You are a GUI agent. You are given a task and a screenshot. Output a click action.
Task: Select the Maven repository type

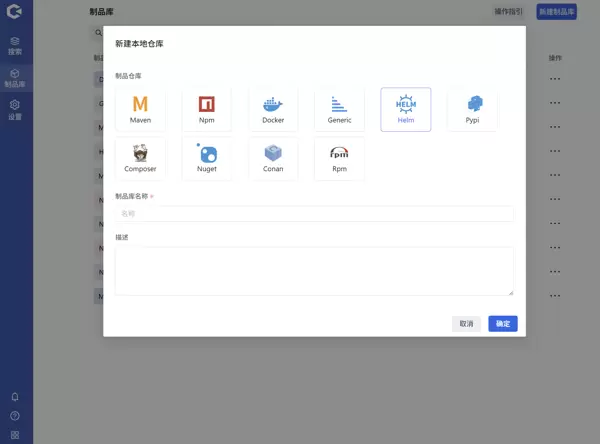pyautogui.click(x=140, y=109)
